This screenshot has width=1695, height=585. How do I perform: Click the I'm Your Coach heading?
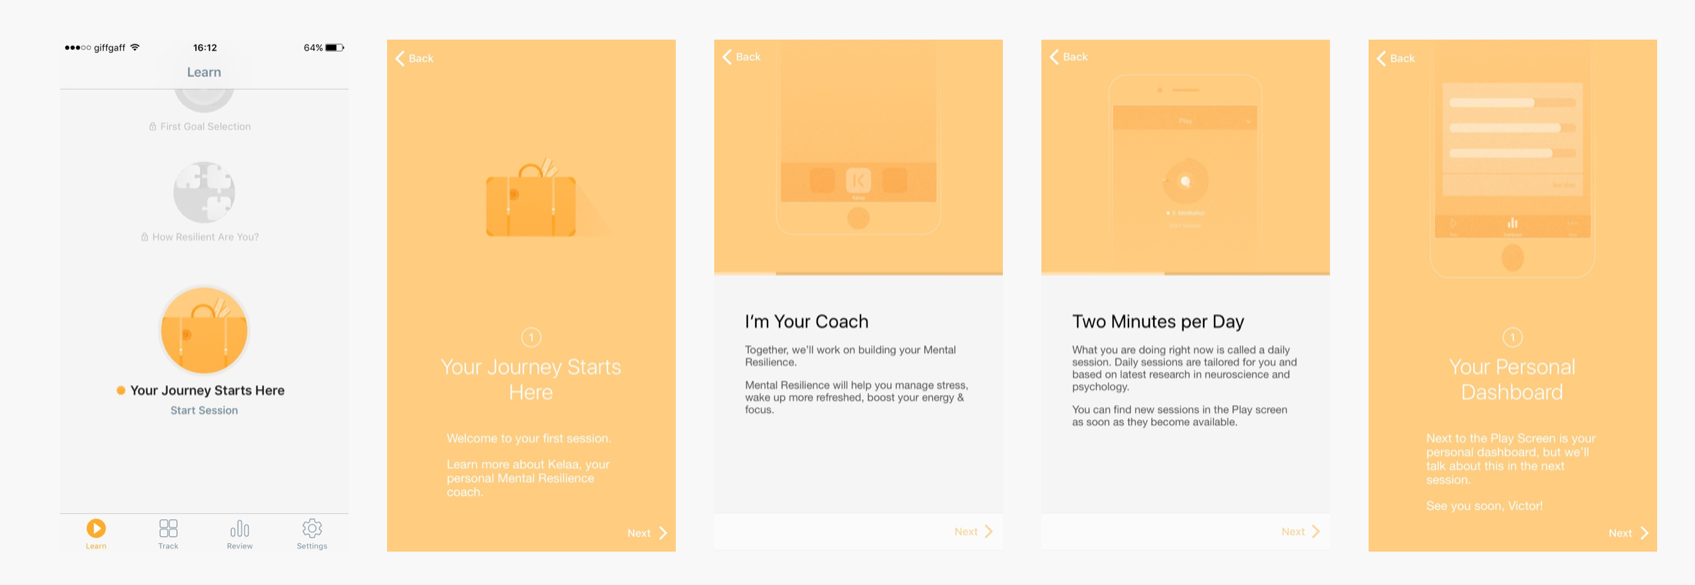[x=806, y=322]
